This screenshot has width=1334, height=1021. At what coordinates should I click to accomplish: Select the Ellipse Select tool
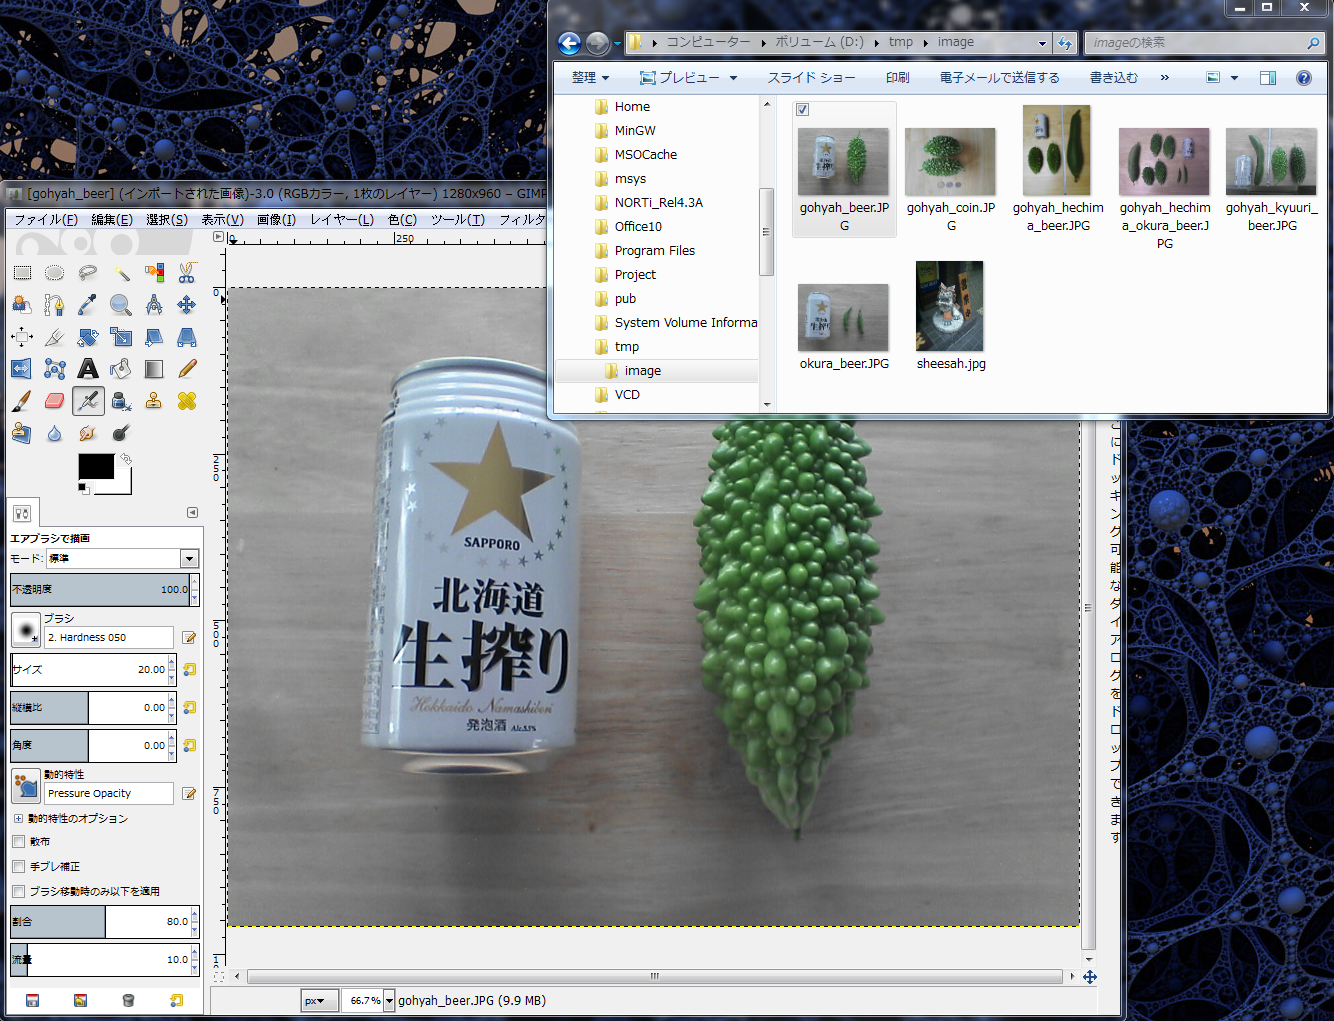click(55, 272)
